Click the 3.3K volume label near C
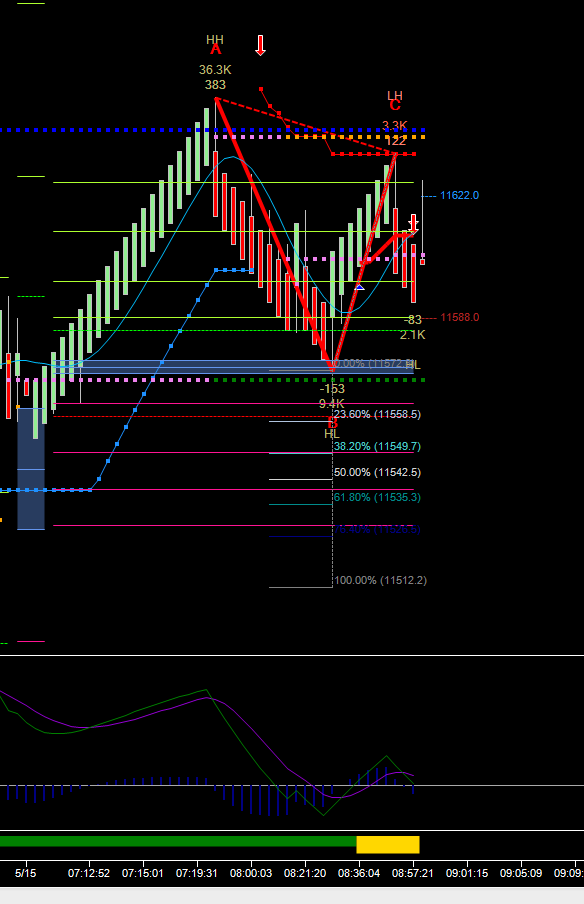Viewport: 584px width, 904px height. click(395, 125)
